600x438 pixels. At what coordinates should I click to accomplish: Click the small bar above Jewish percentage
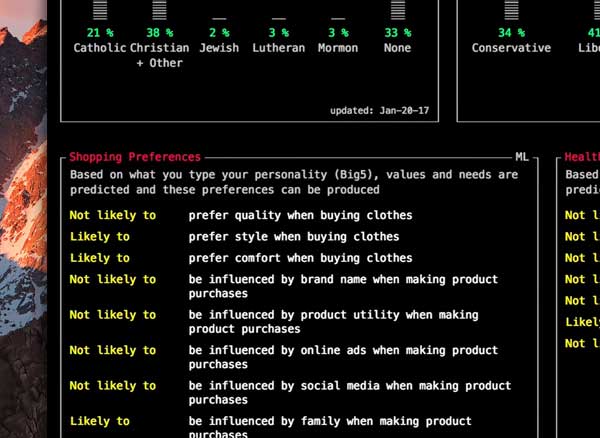[219, 18]
